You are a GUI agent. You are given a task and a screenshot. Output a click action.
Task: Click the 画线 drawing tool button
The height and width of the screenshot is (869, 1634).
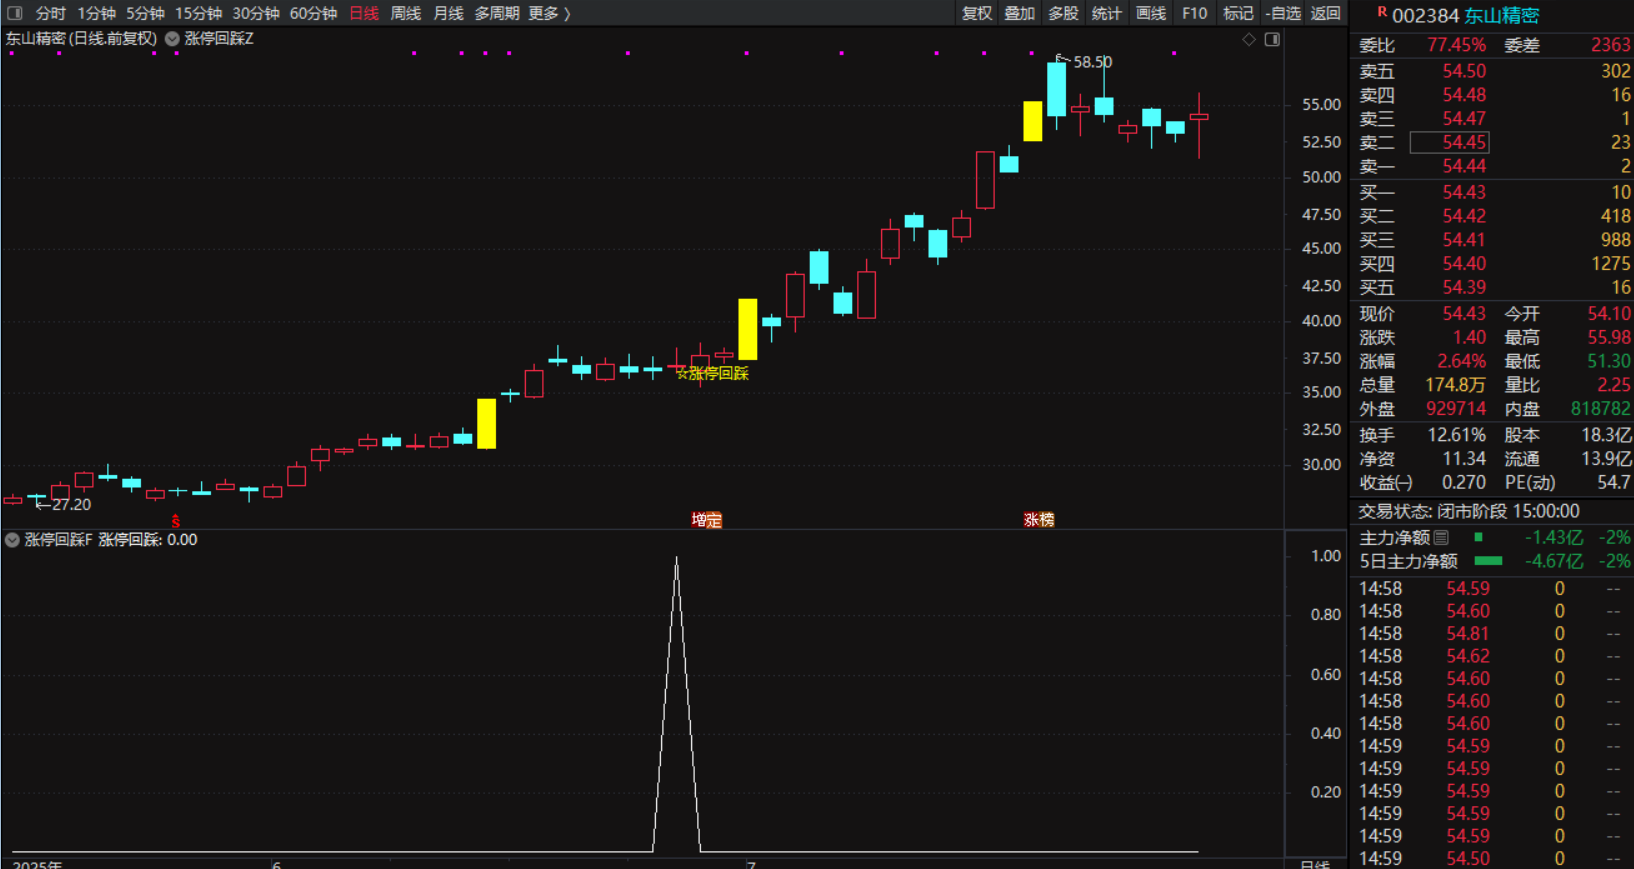pos(1151,13)
